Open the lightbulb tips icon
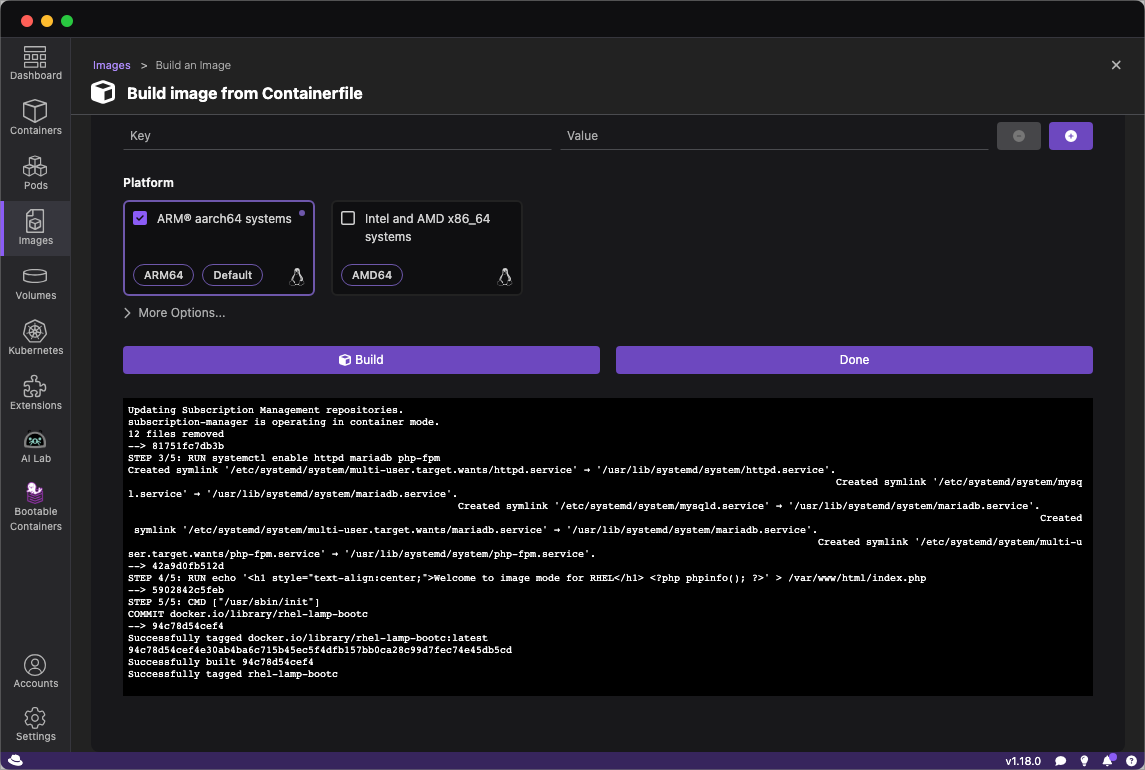Viewport: 1145px width, 770px height. coord(1084,761)
